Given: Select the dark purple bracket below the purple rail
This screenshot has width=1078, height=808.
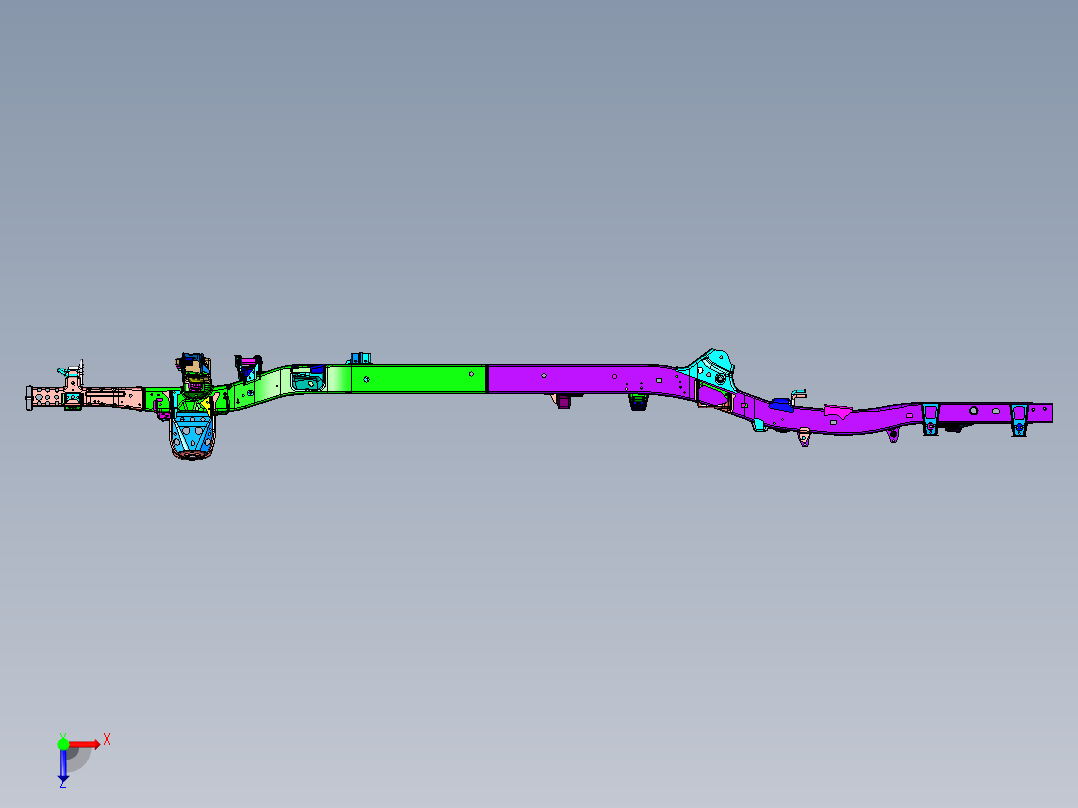Looking at the screenshot, I should click(x=564, y=402).
